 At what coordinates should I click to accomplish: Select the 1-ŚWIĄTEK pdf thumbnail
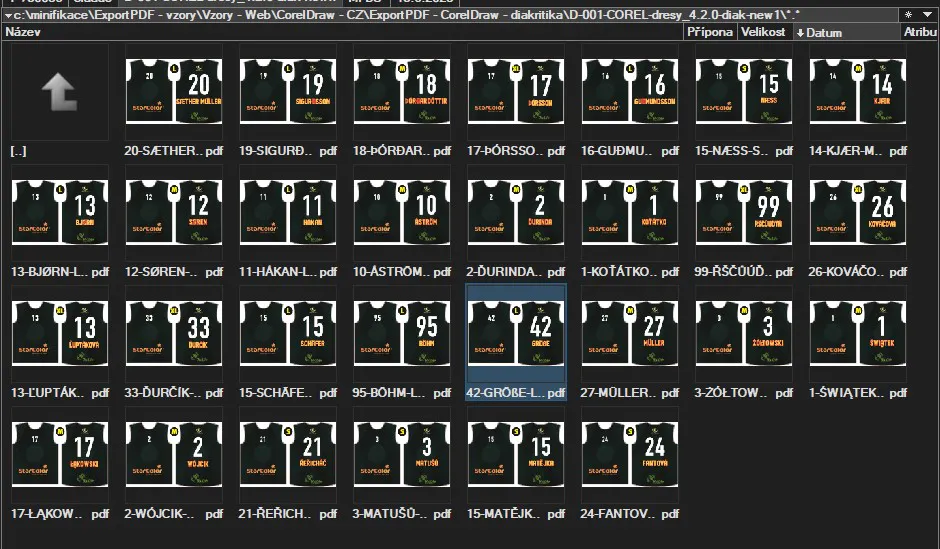[x=857, y=334]
